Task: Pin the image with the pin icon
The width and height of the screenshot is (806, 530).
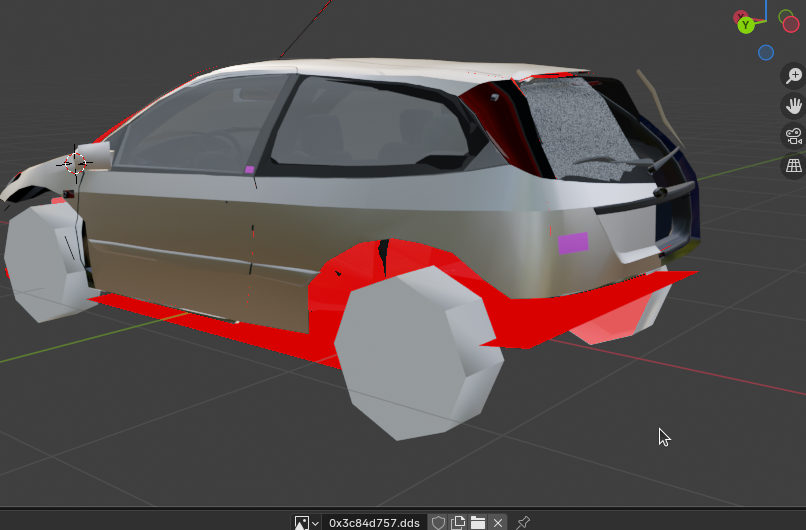Action: coord(522,522)
